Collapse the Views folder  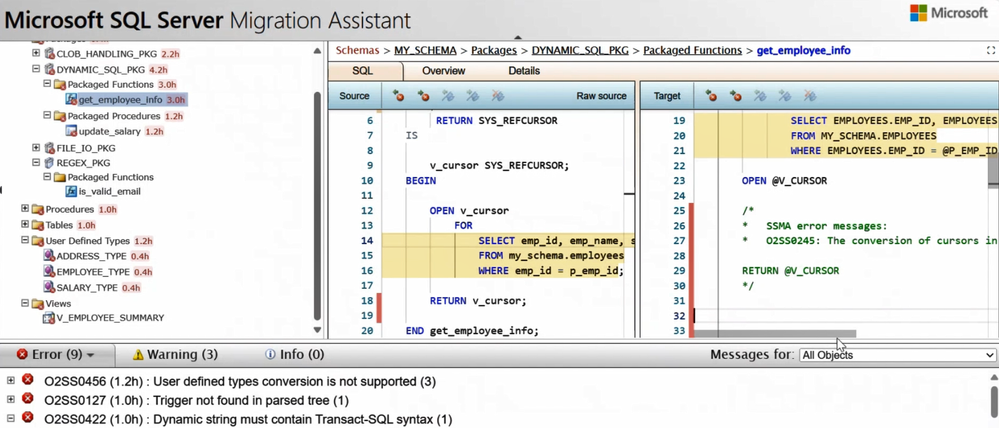point(25,303)
